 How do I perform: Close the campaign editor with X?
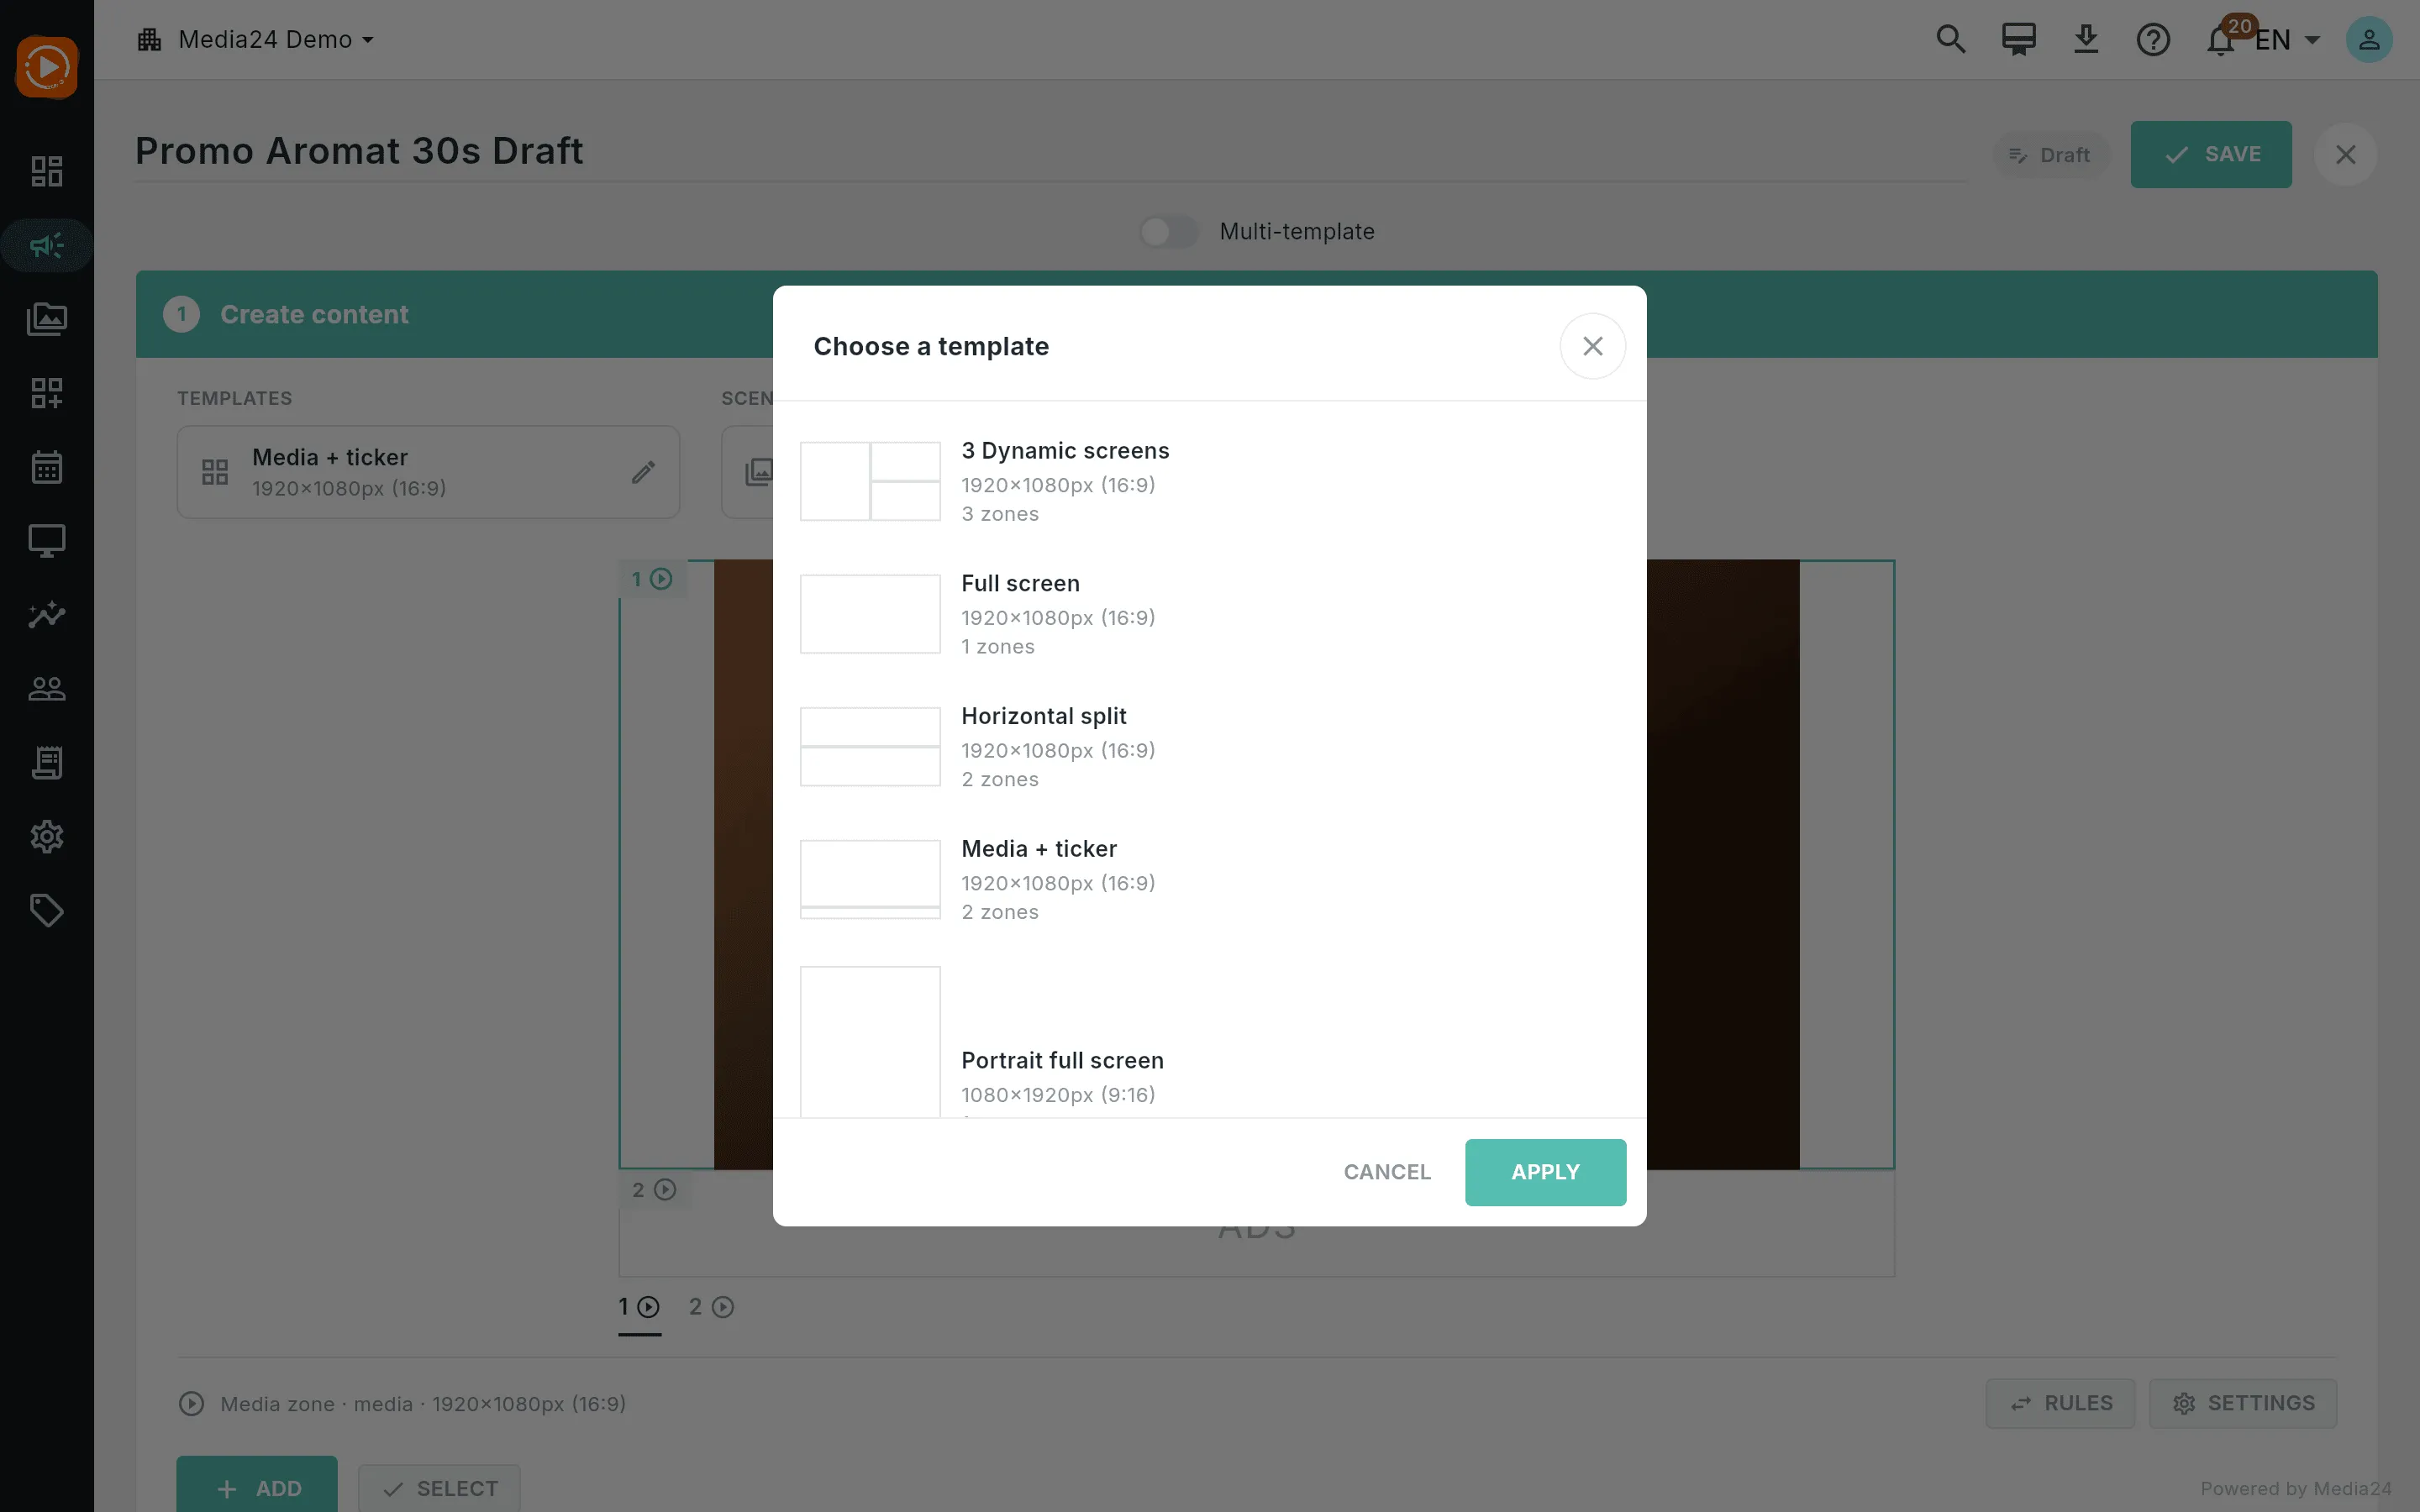[x=2345, y=154]
